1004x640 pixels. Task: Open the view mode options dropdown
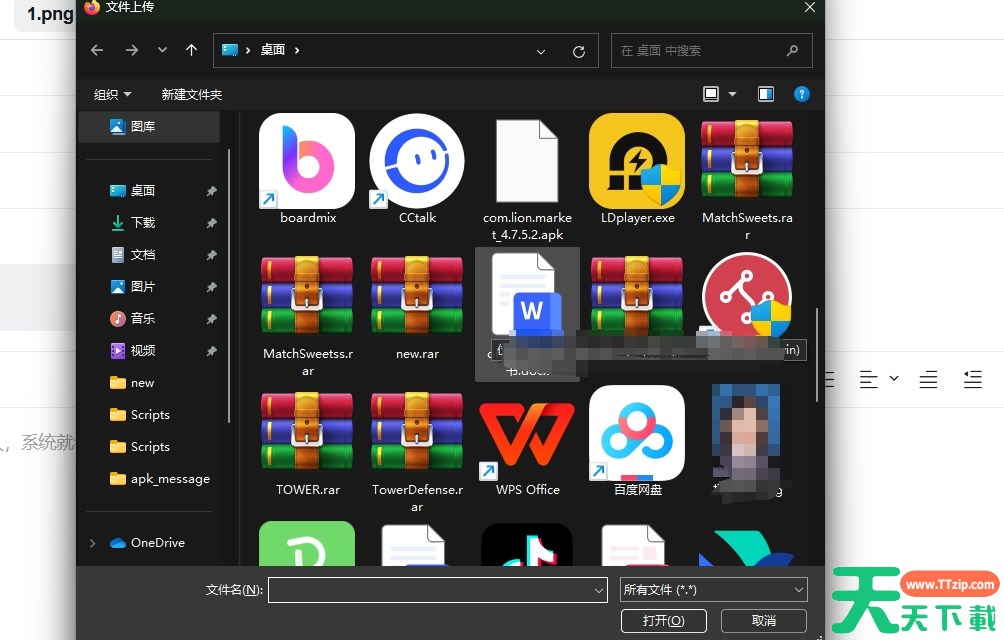click(733, 94)
